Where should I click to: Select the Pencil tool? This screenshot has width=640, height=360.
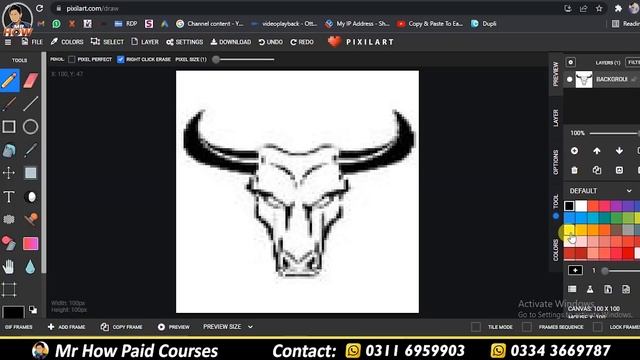click(x=9, y=80)
